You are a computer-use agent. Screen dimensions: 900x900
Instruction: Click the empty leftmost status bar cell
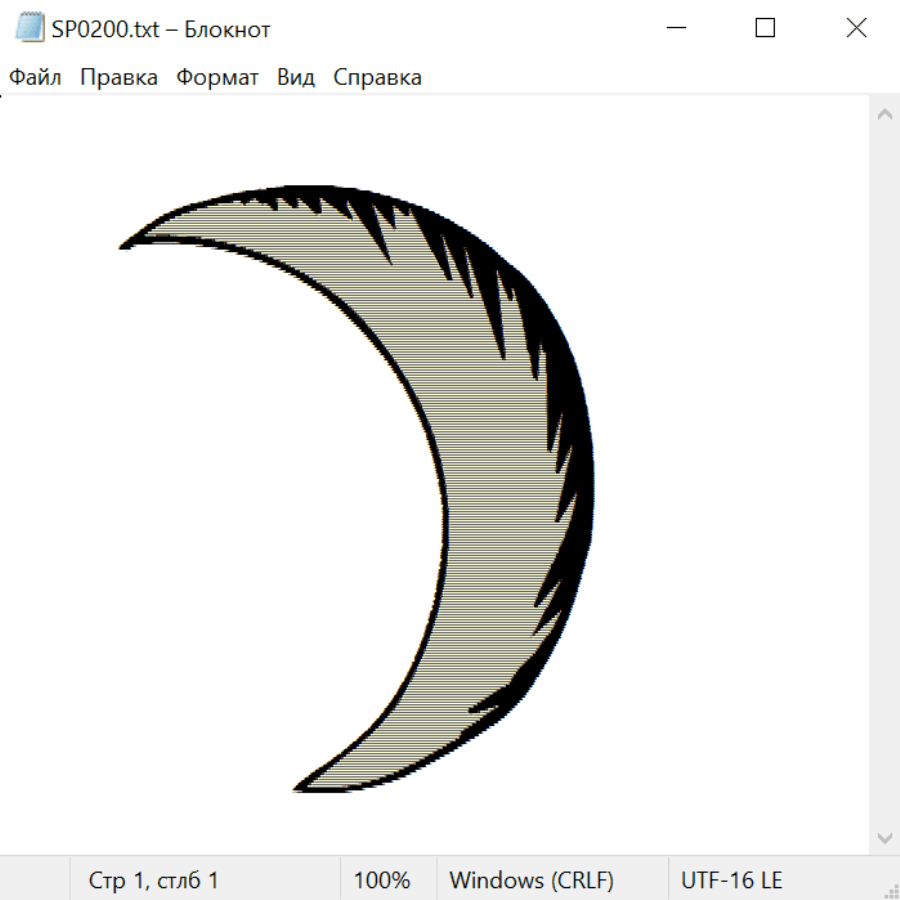pyautogui.click(x=35, y=880)
